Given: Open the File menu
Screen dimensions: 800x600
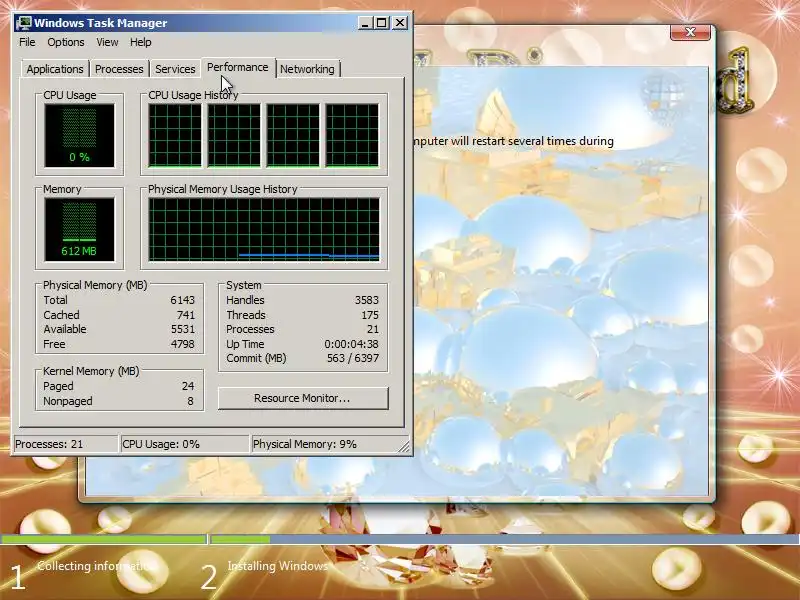Looking at the screenshot, I should (27, 42).
